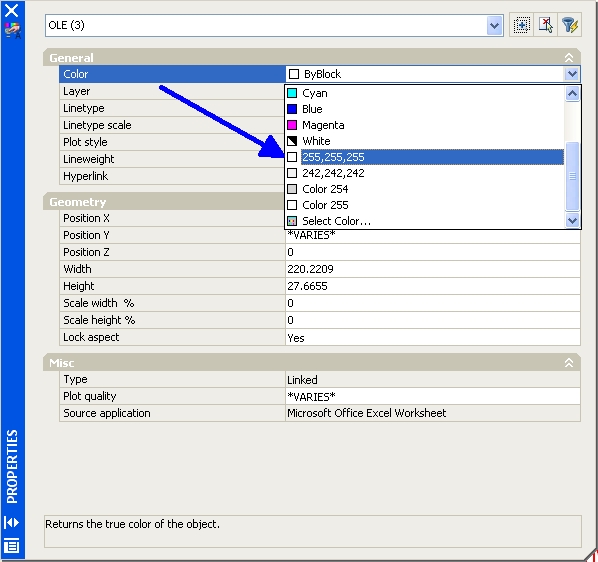Click the Select Objects icon

(546, 25)
